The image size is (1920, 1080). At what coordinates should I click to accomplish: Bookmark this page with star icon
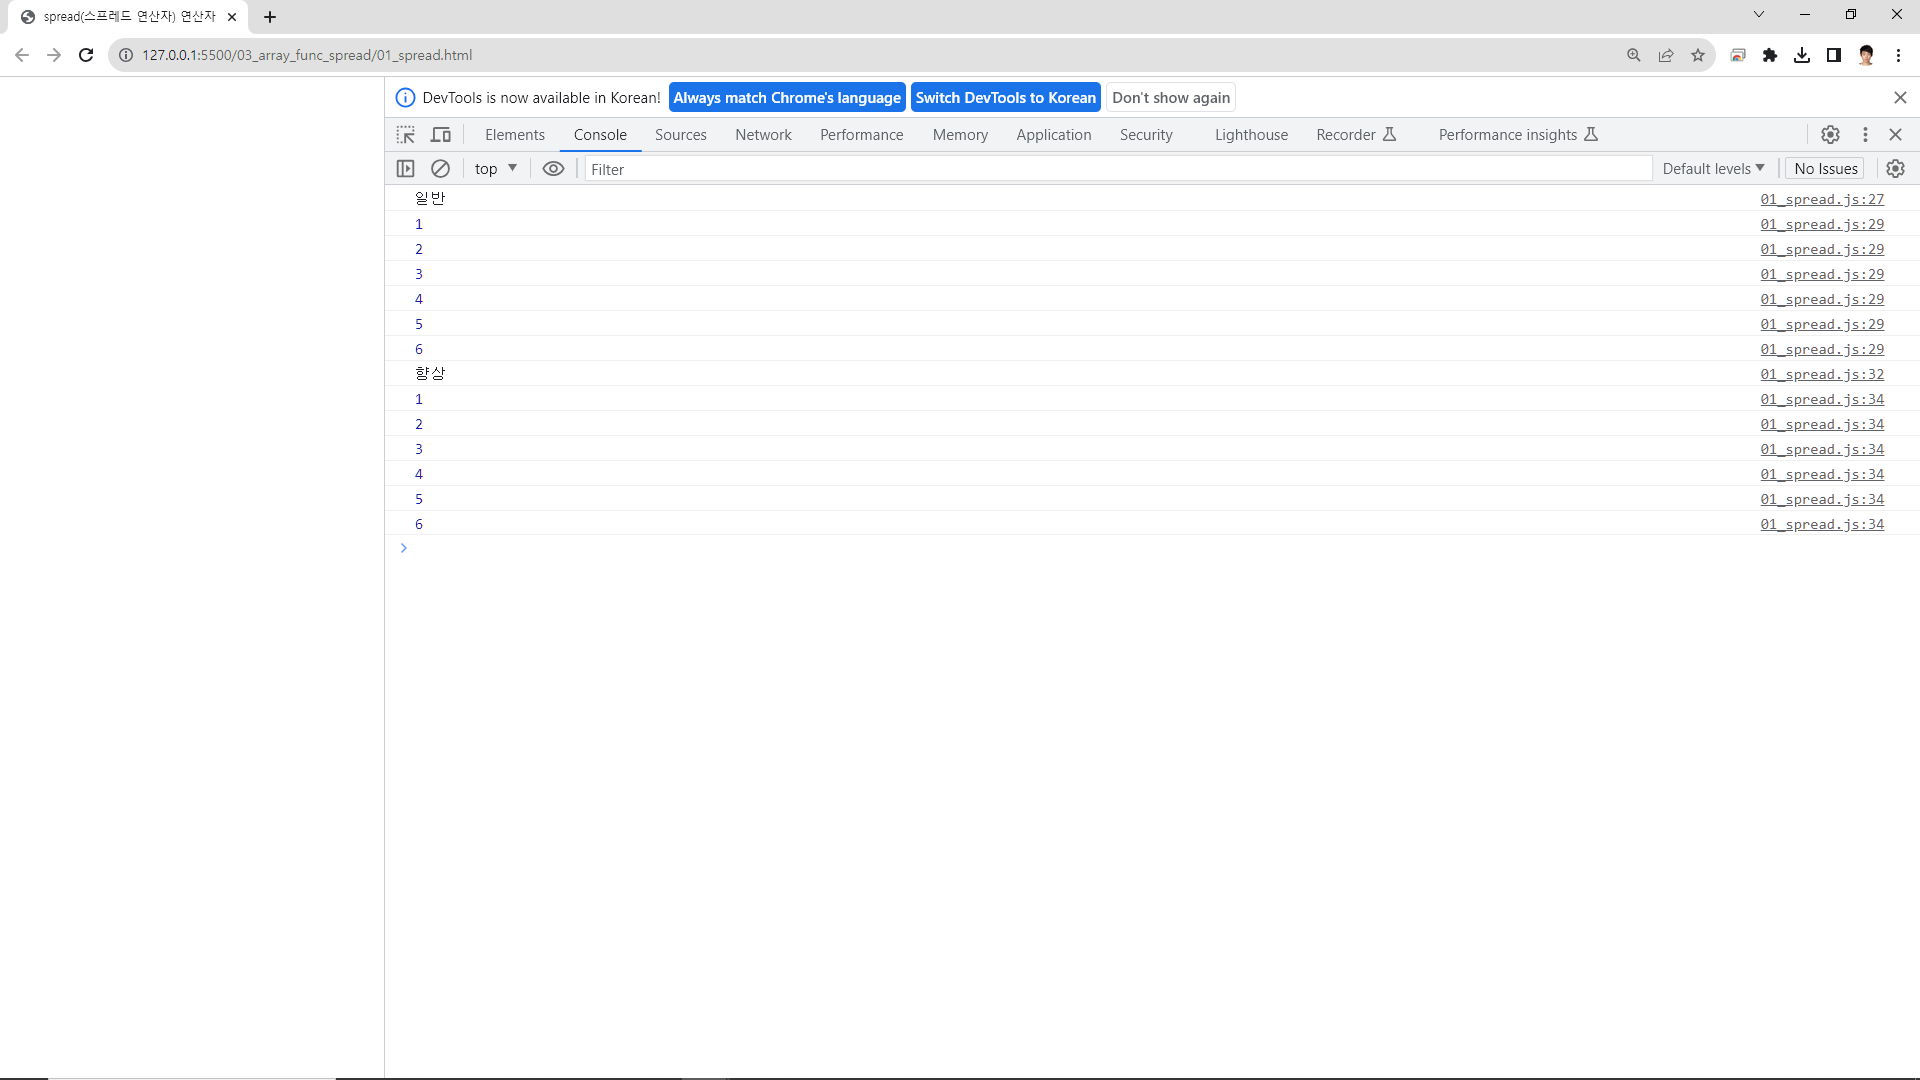[1698, 55]
